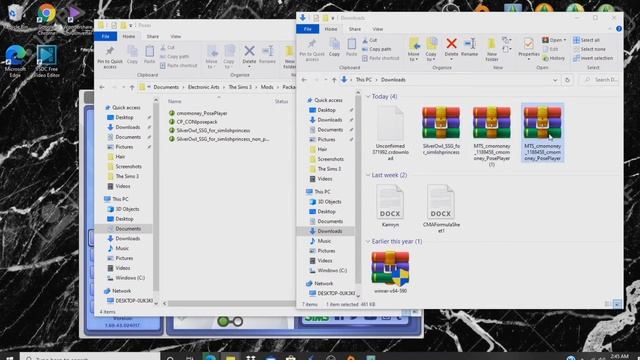Click Back arrow in Downloads window
This screenshot has width=640, height=360.
[304, 80]
